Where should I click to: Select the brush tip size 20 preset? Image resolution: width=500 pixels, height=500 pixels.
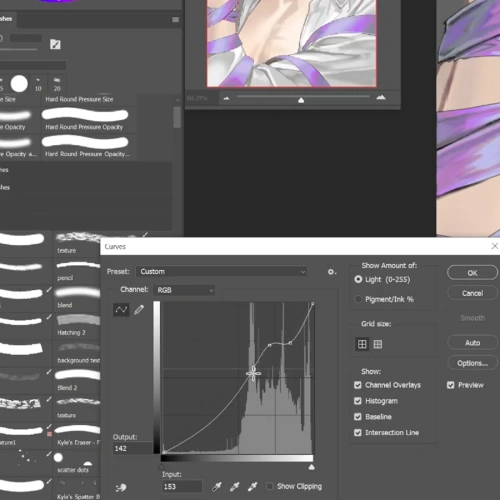pyautogui.click(x=57, y=84)
